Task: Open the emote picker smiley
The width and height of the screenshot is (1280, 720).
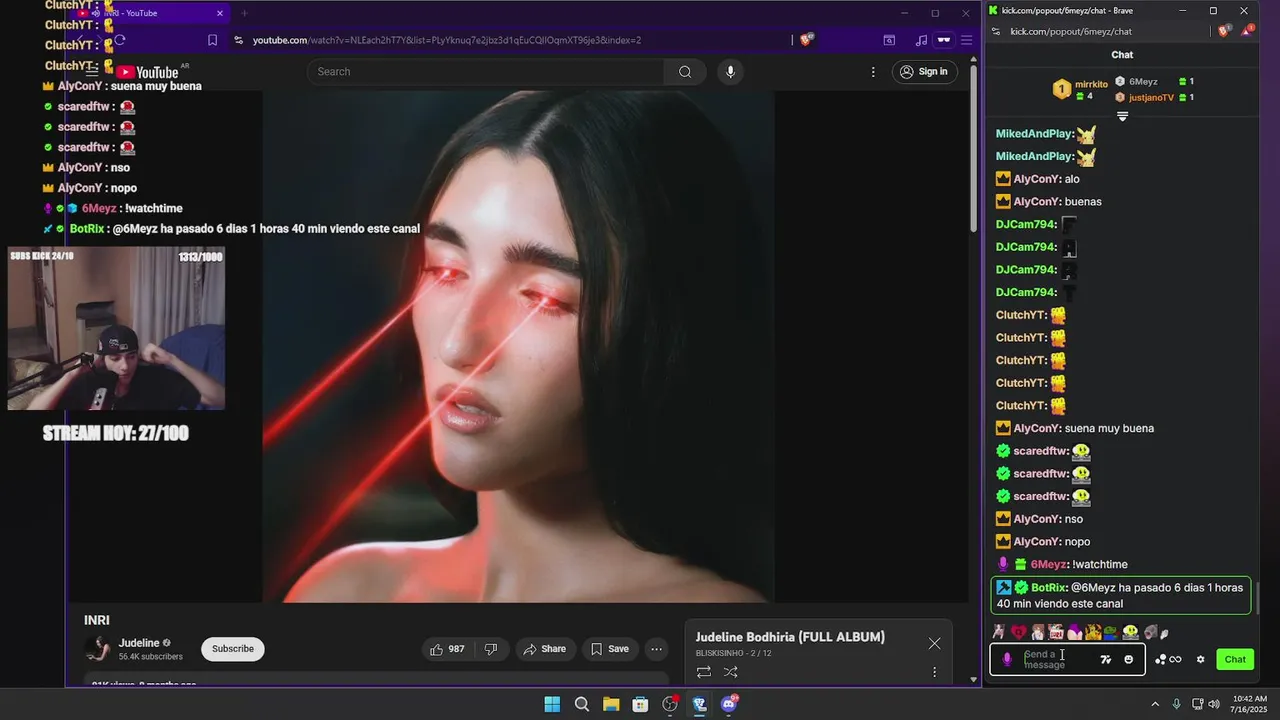Action: pos(1129,659)
